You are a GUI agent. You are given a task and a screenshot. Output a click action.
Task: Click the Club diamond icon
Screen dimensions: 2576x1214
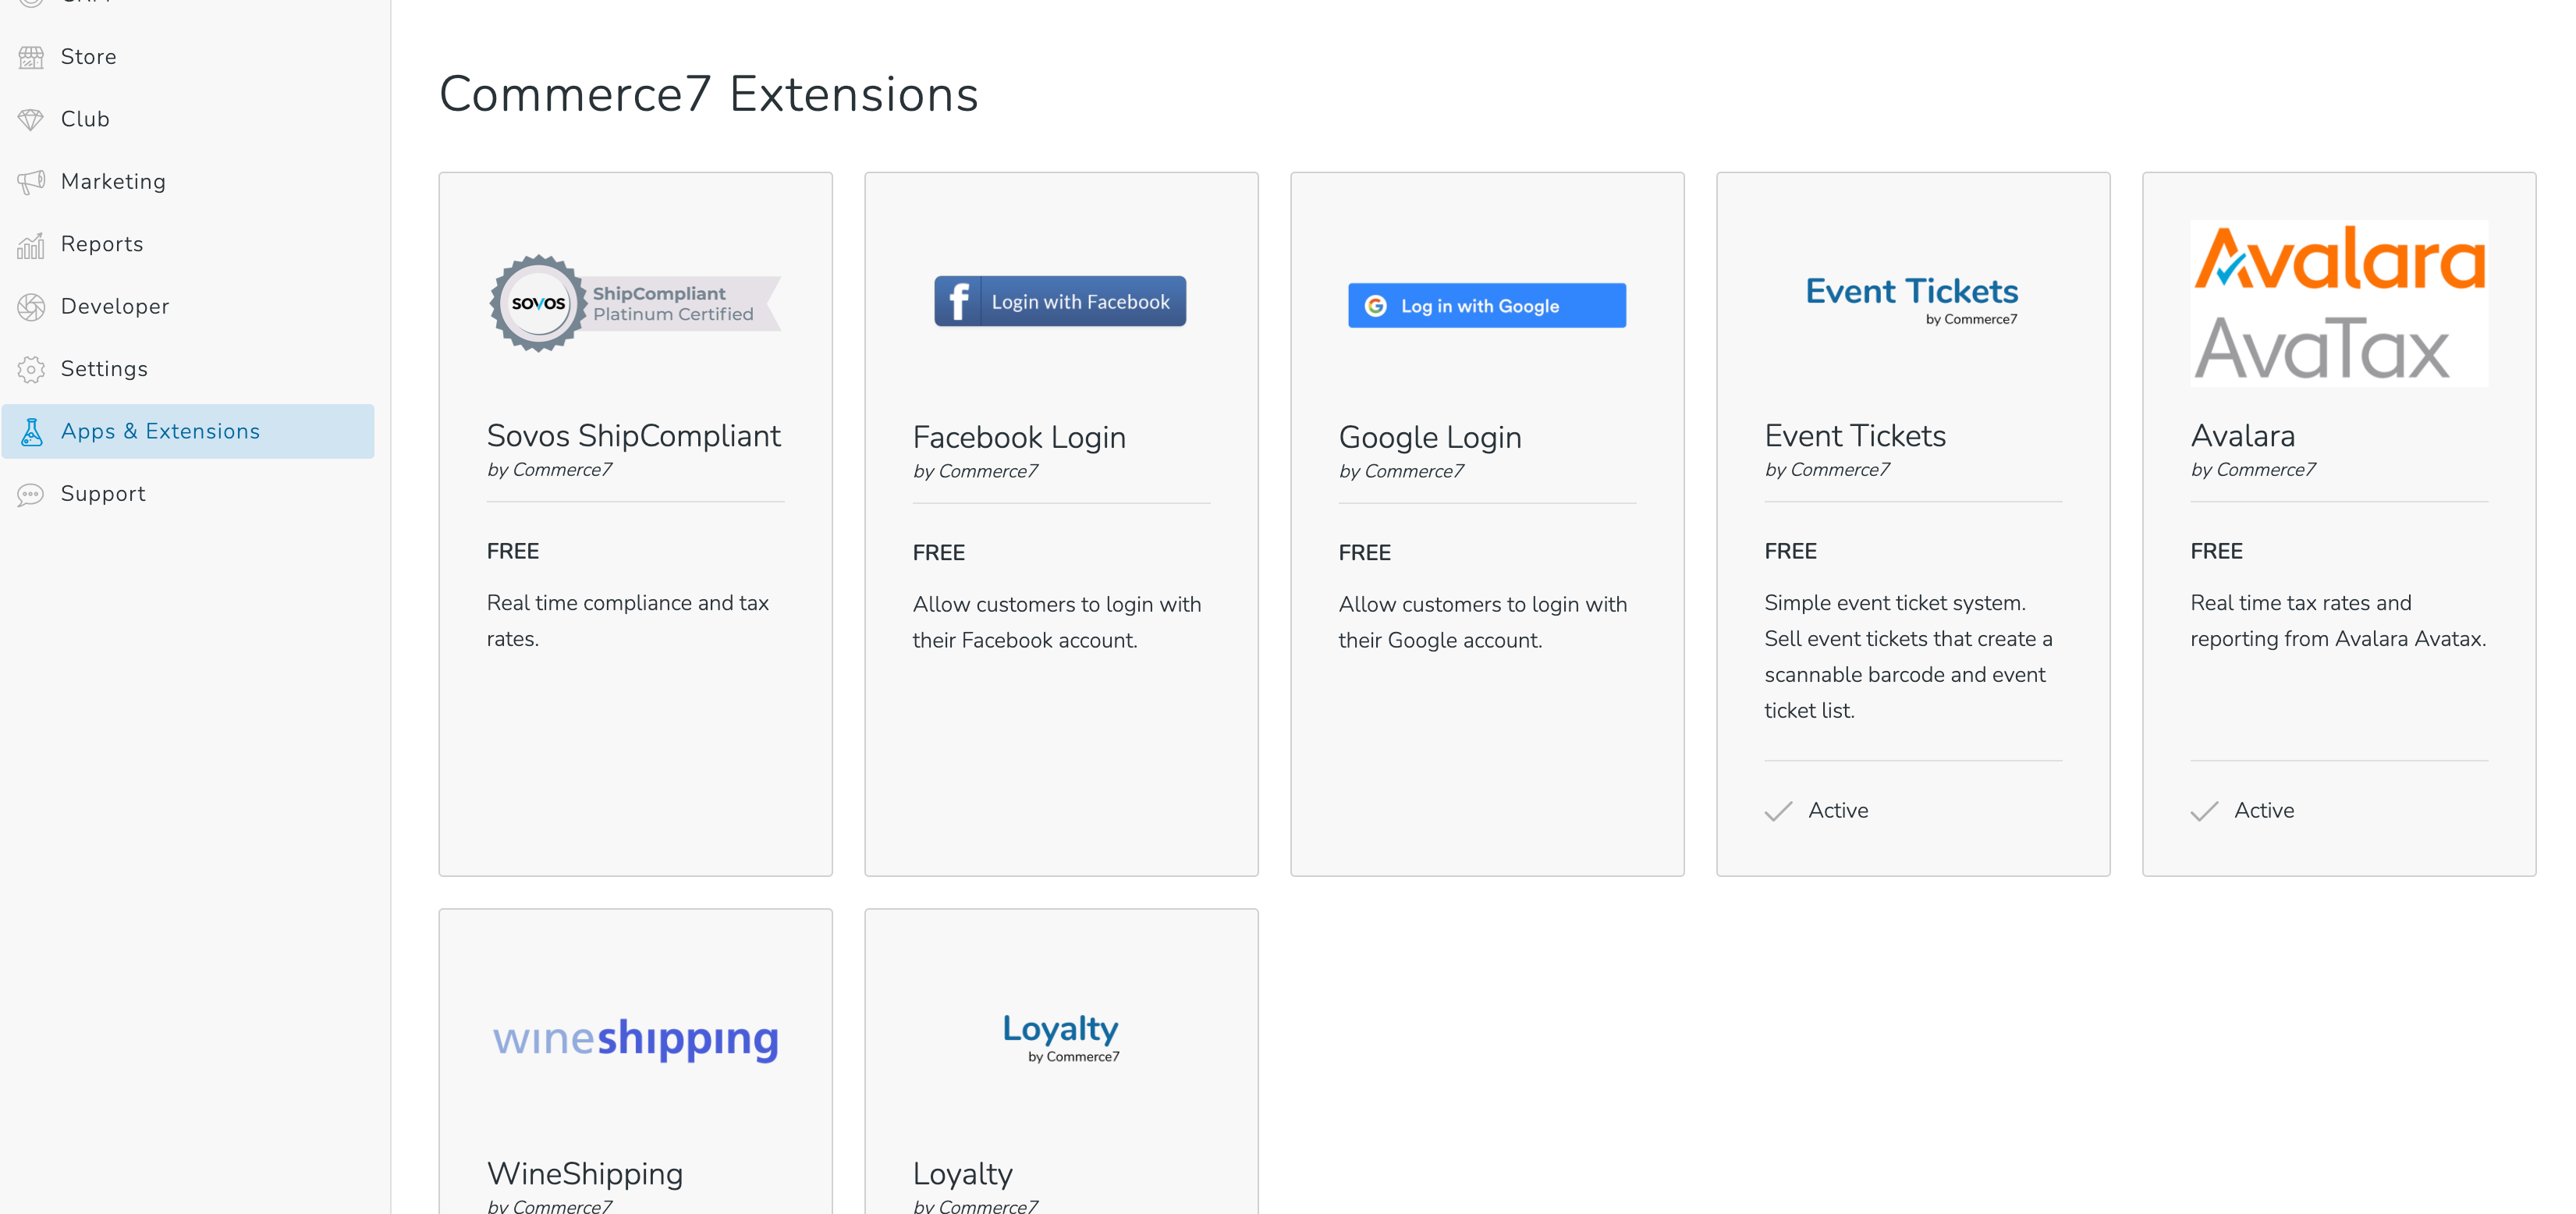pyautogui.click(x=31, y=119)
